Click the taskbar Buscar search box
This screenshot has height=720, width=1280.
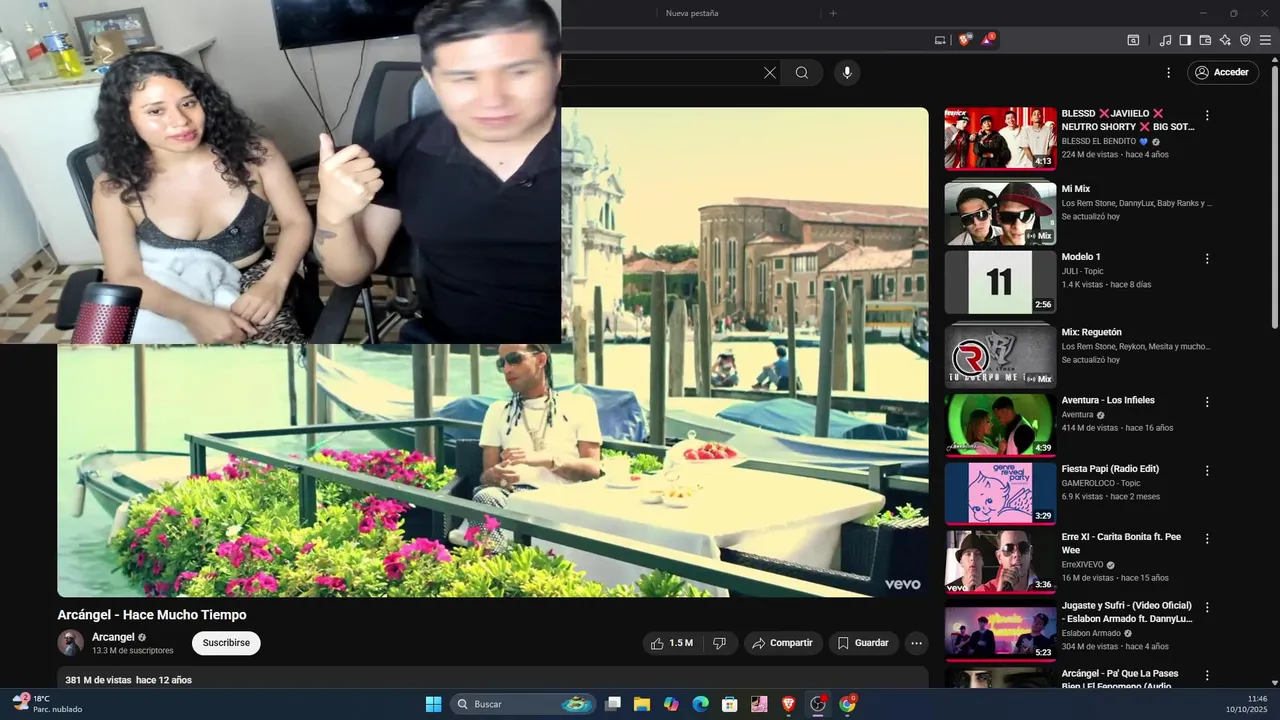(523, 704)
